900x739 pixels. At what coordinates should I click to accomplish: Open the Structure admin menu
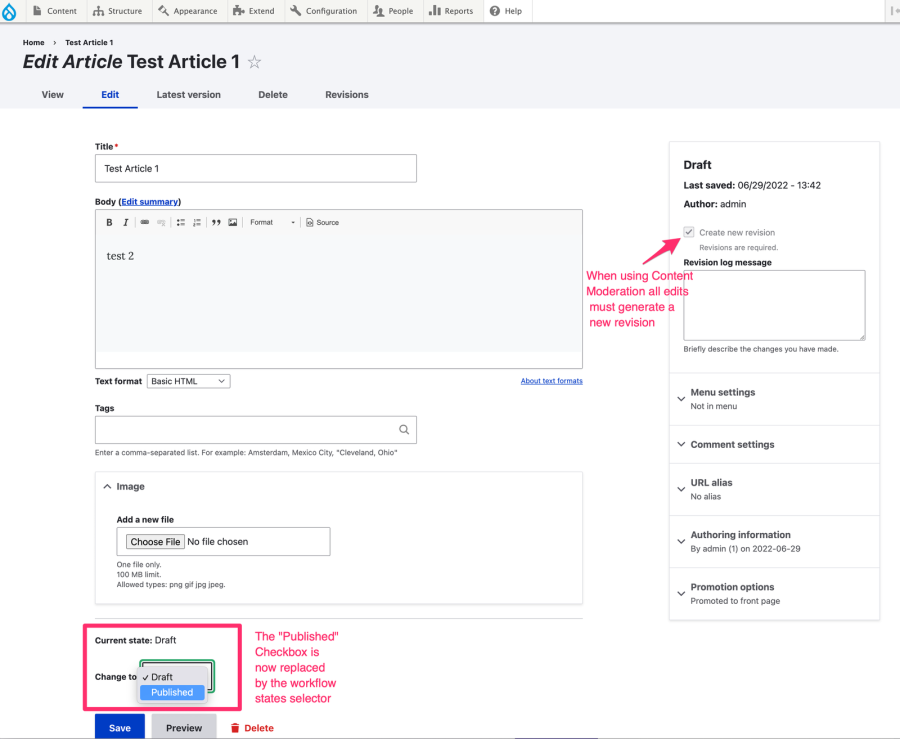coord(118,11)
